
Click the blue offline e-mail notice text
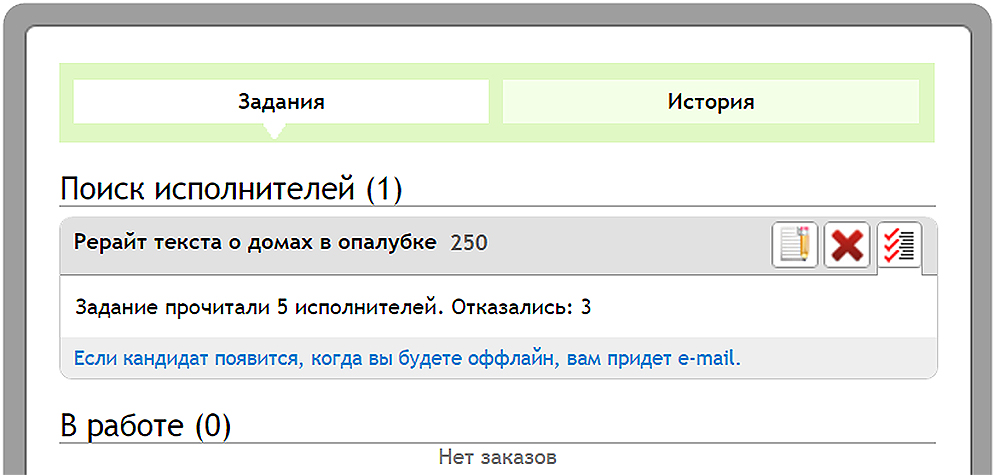pyautogui.click(x=407, y=358)
